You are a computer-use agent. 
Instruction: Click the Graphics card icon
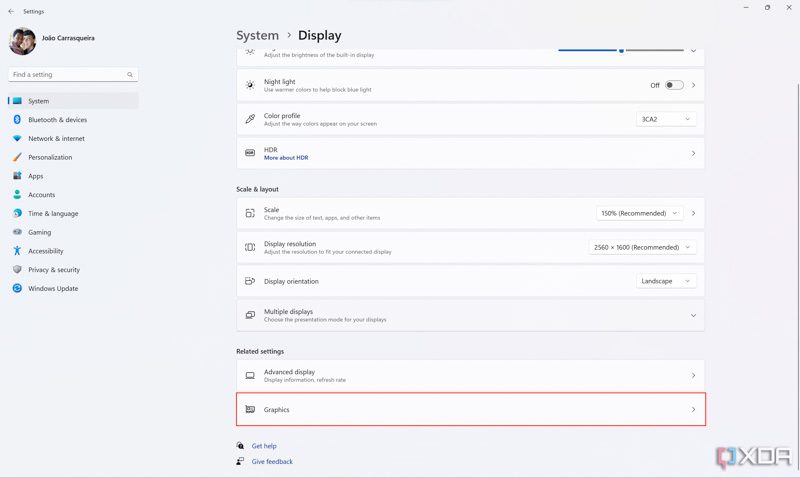point(250,409)
